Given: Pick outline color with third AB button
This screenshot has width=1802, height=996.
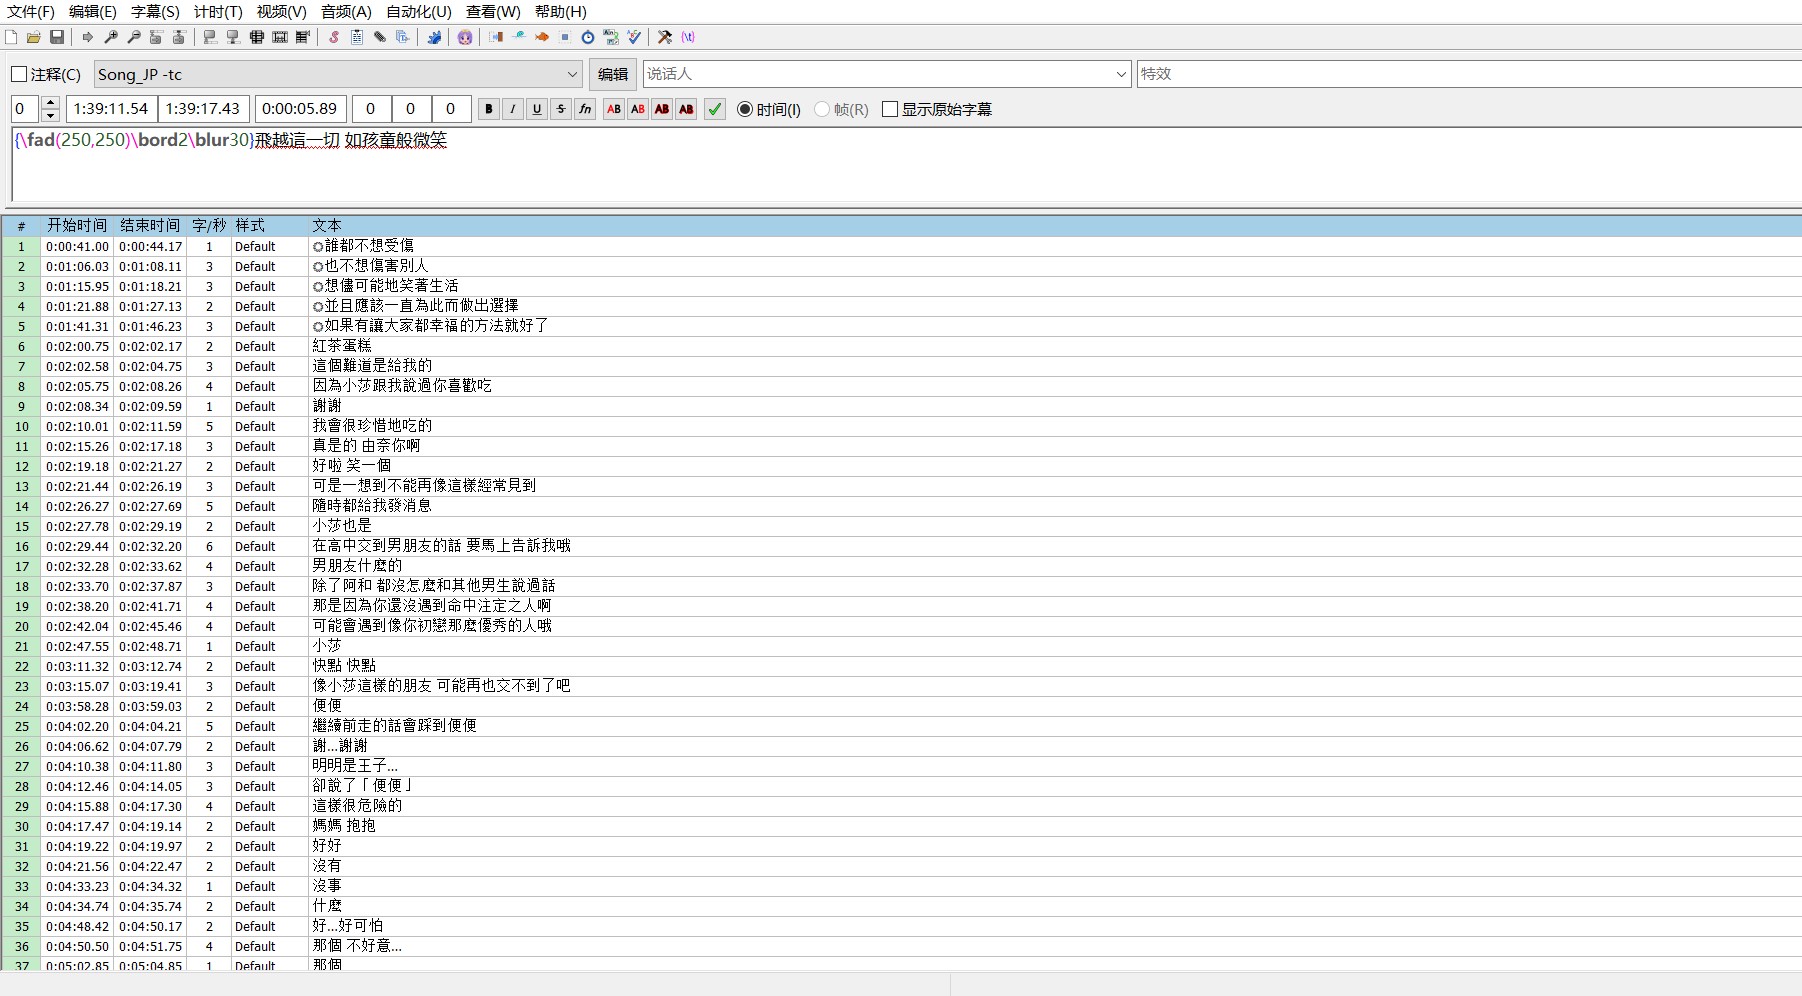Looking at the screenshot, I should click(662, 109).
